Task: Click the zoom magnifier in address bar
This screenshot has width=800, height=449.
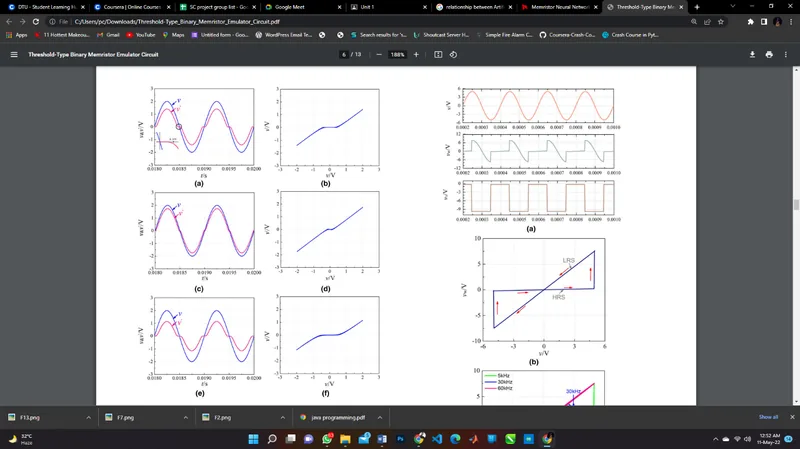Action: pos(694,22)
